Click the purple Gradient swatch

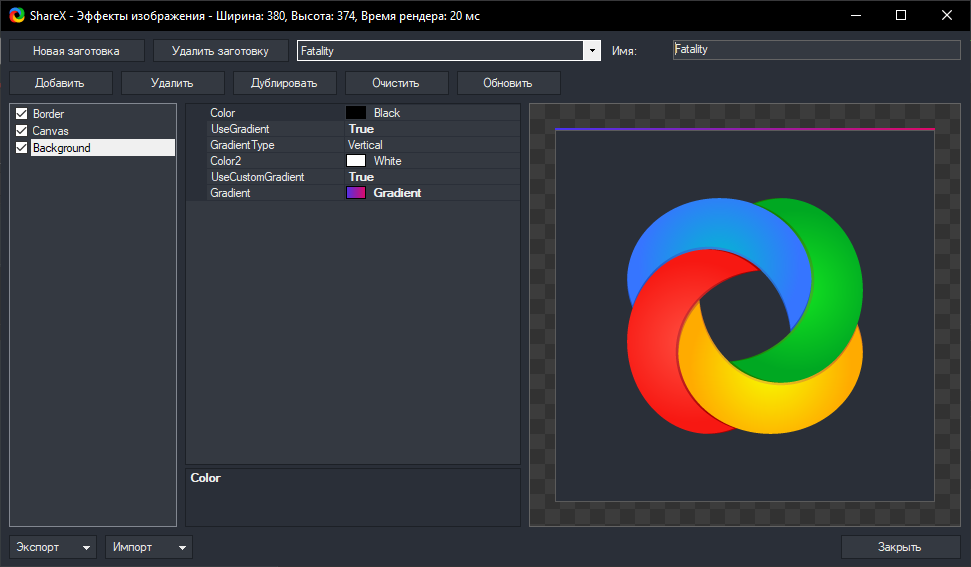[355, 193]
